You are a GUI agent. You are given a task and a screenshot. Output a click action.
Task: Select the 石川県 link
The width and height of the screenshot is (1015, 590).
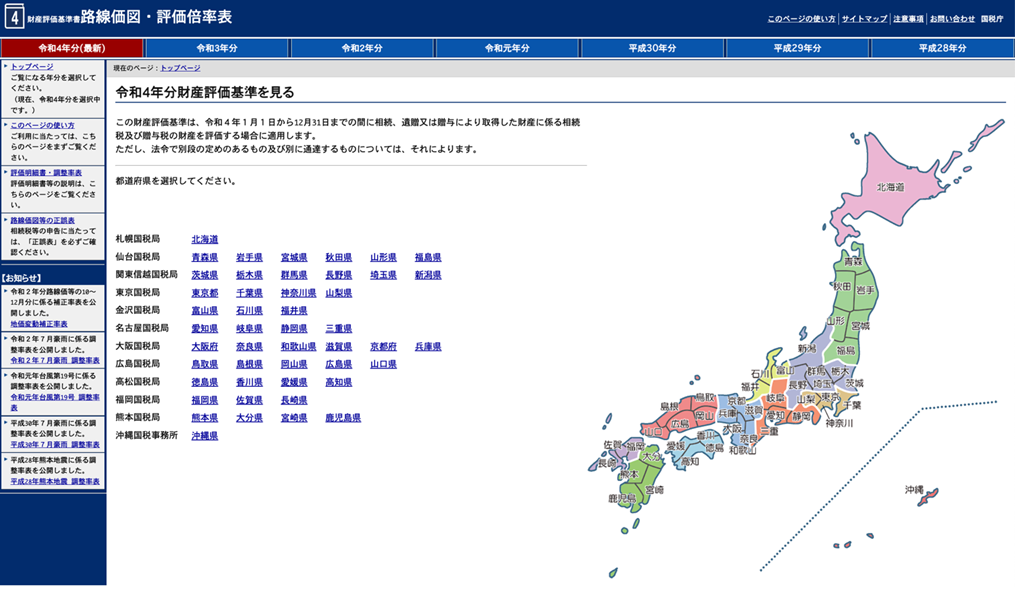click(249, 311)
